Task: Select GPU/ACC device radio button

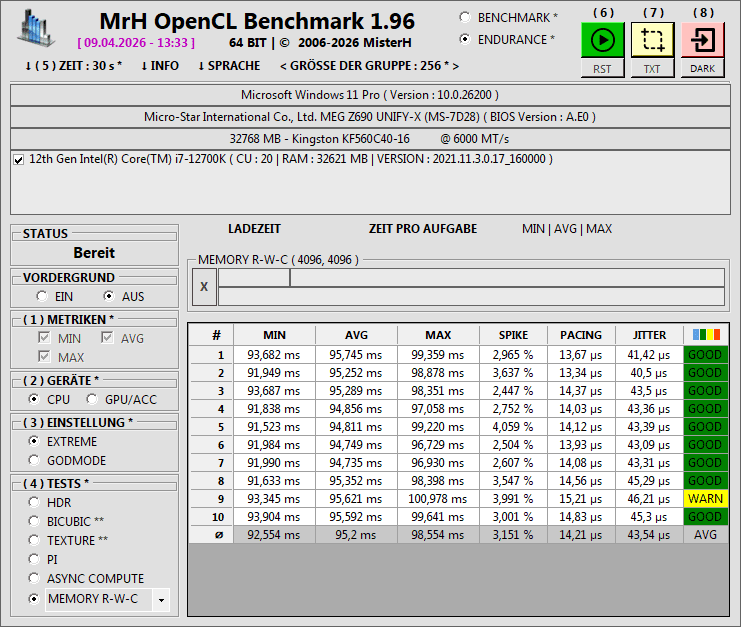Action: point(92,399)
